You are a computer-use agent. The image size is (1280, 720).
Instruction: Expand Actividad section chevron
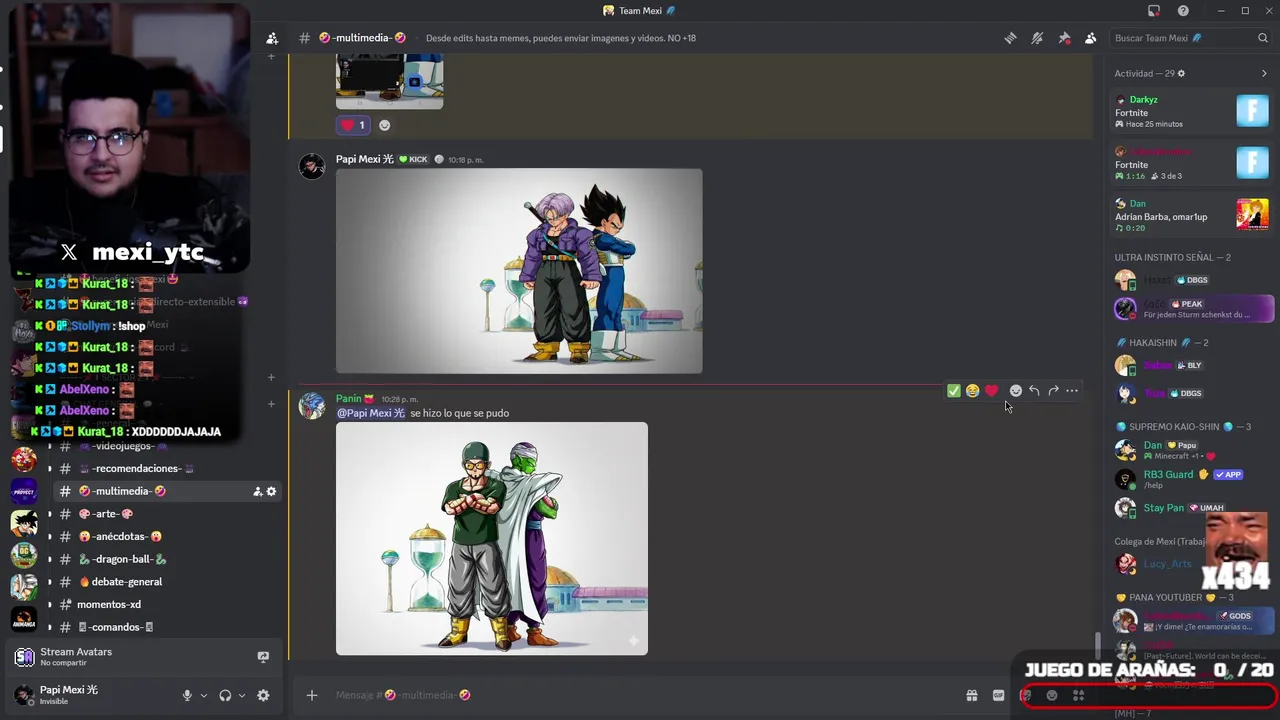pyautogui.click(x=1264, y=73)
